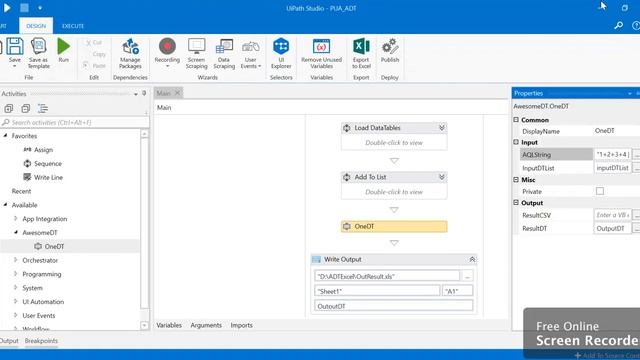Screen dimensions: 640x360
Task: Select the Main document tab
Action: (163, 93)
